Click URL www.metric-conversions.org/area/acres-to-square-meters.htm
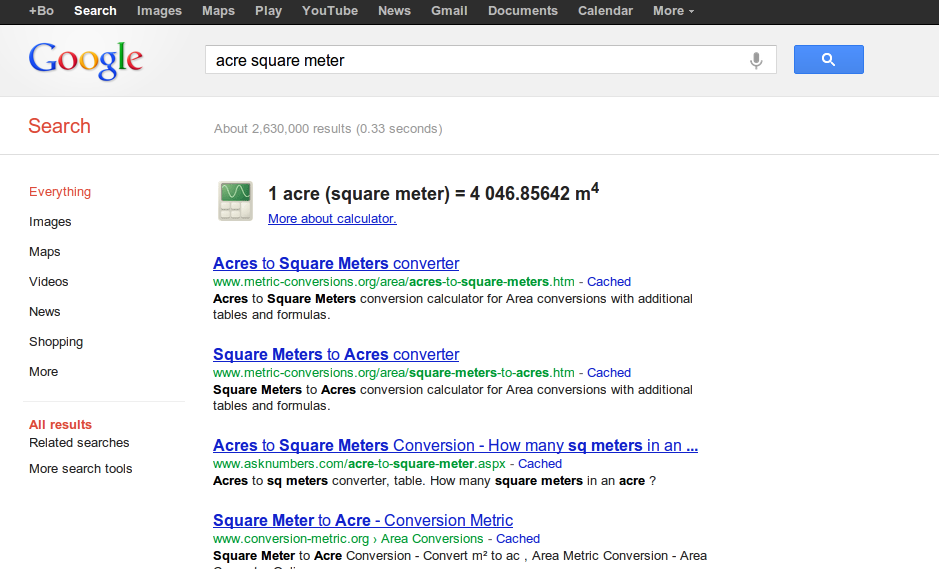Viewport: 939px width, 569px height. click(393, 282)
